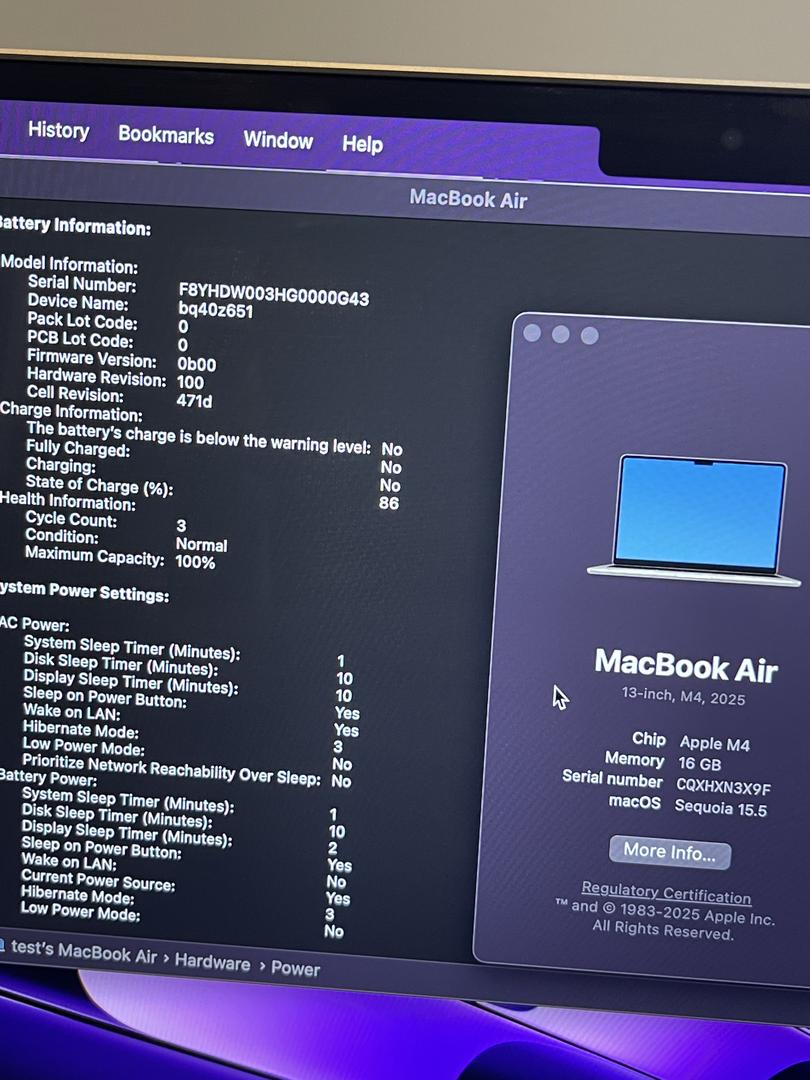Click Hibernate Mode under AC Power
The height and width of the screenshot is (1080, 810).
(81, 729)
